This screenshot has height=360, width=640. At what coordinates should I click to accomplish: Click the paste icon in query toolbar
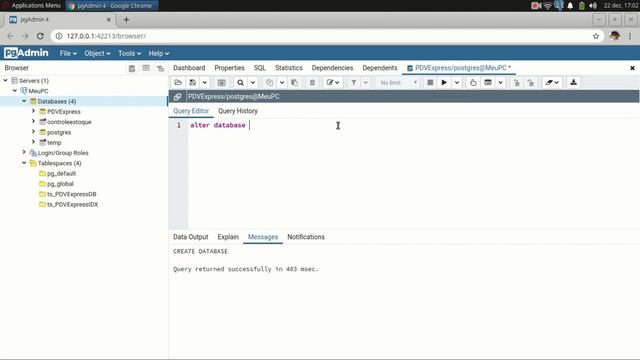click(x=295, y=82)
